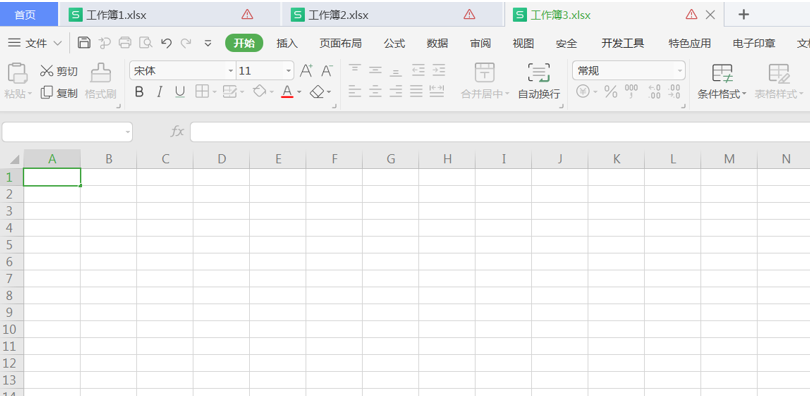Copy selection using 复制
The image size is (810, 396).
(59, 93)
